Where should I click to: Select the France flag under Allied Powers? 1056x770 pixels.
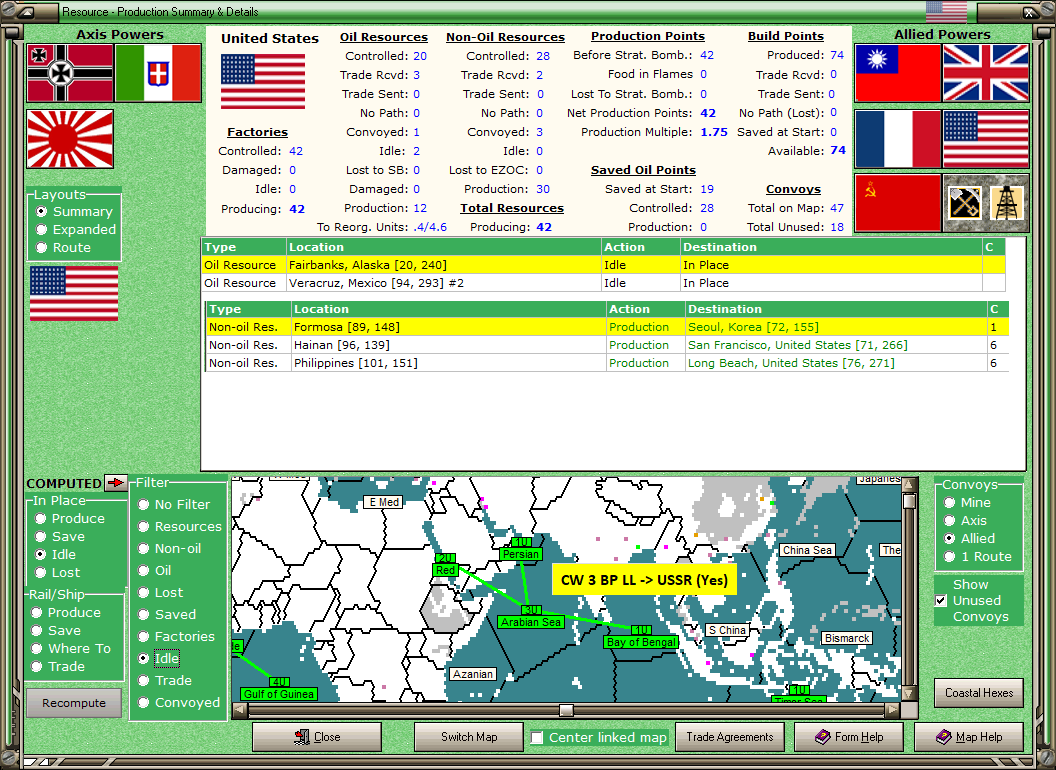click(898, 139)
